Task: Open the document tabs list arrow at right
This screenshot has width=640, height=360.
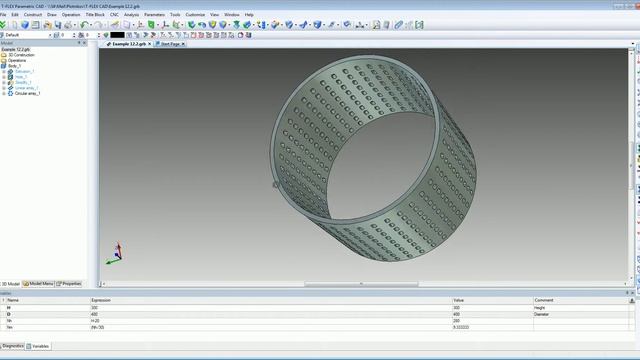Action: point(633,44)
